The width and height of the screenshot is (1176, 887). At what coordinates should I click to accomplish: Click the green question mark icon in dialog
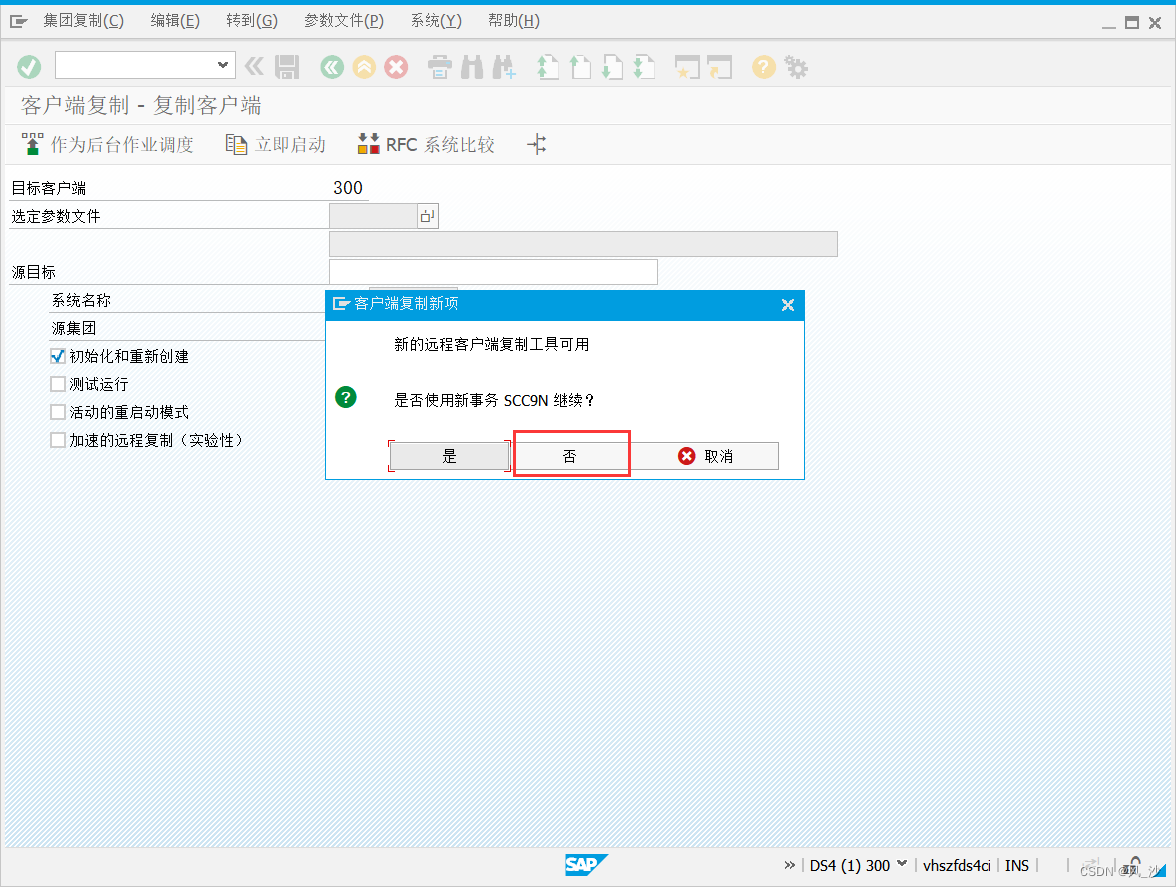(x=346, y=397)
